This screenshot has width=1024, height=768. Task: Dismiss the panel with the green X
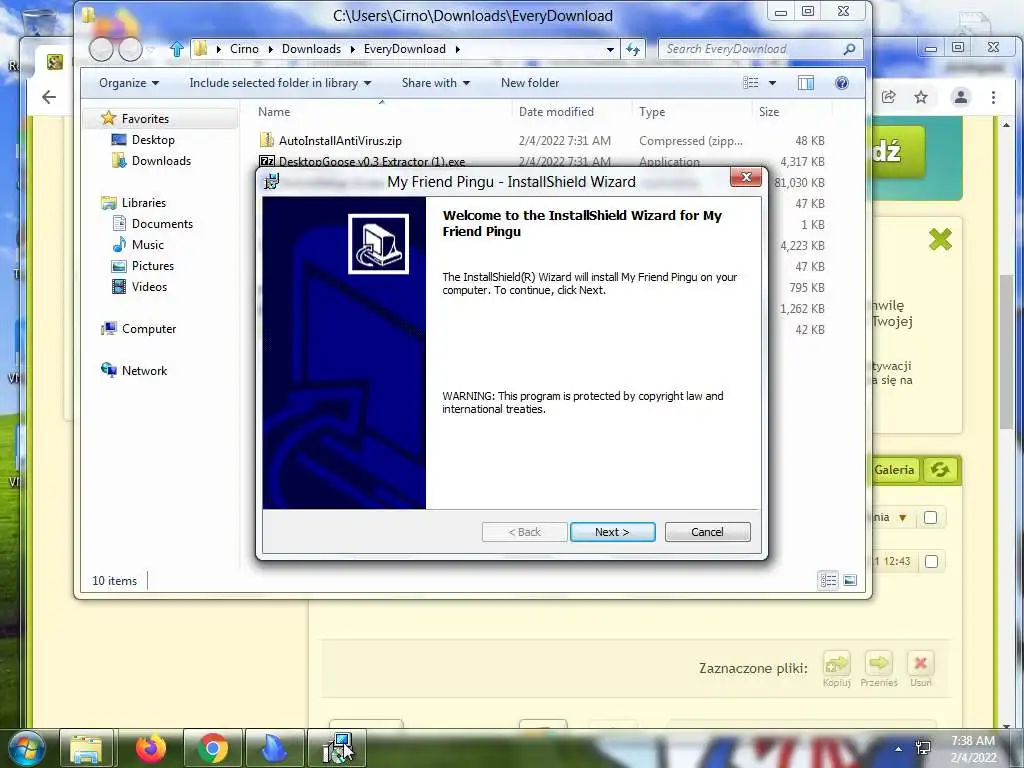point(940,240)
